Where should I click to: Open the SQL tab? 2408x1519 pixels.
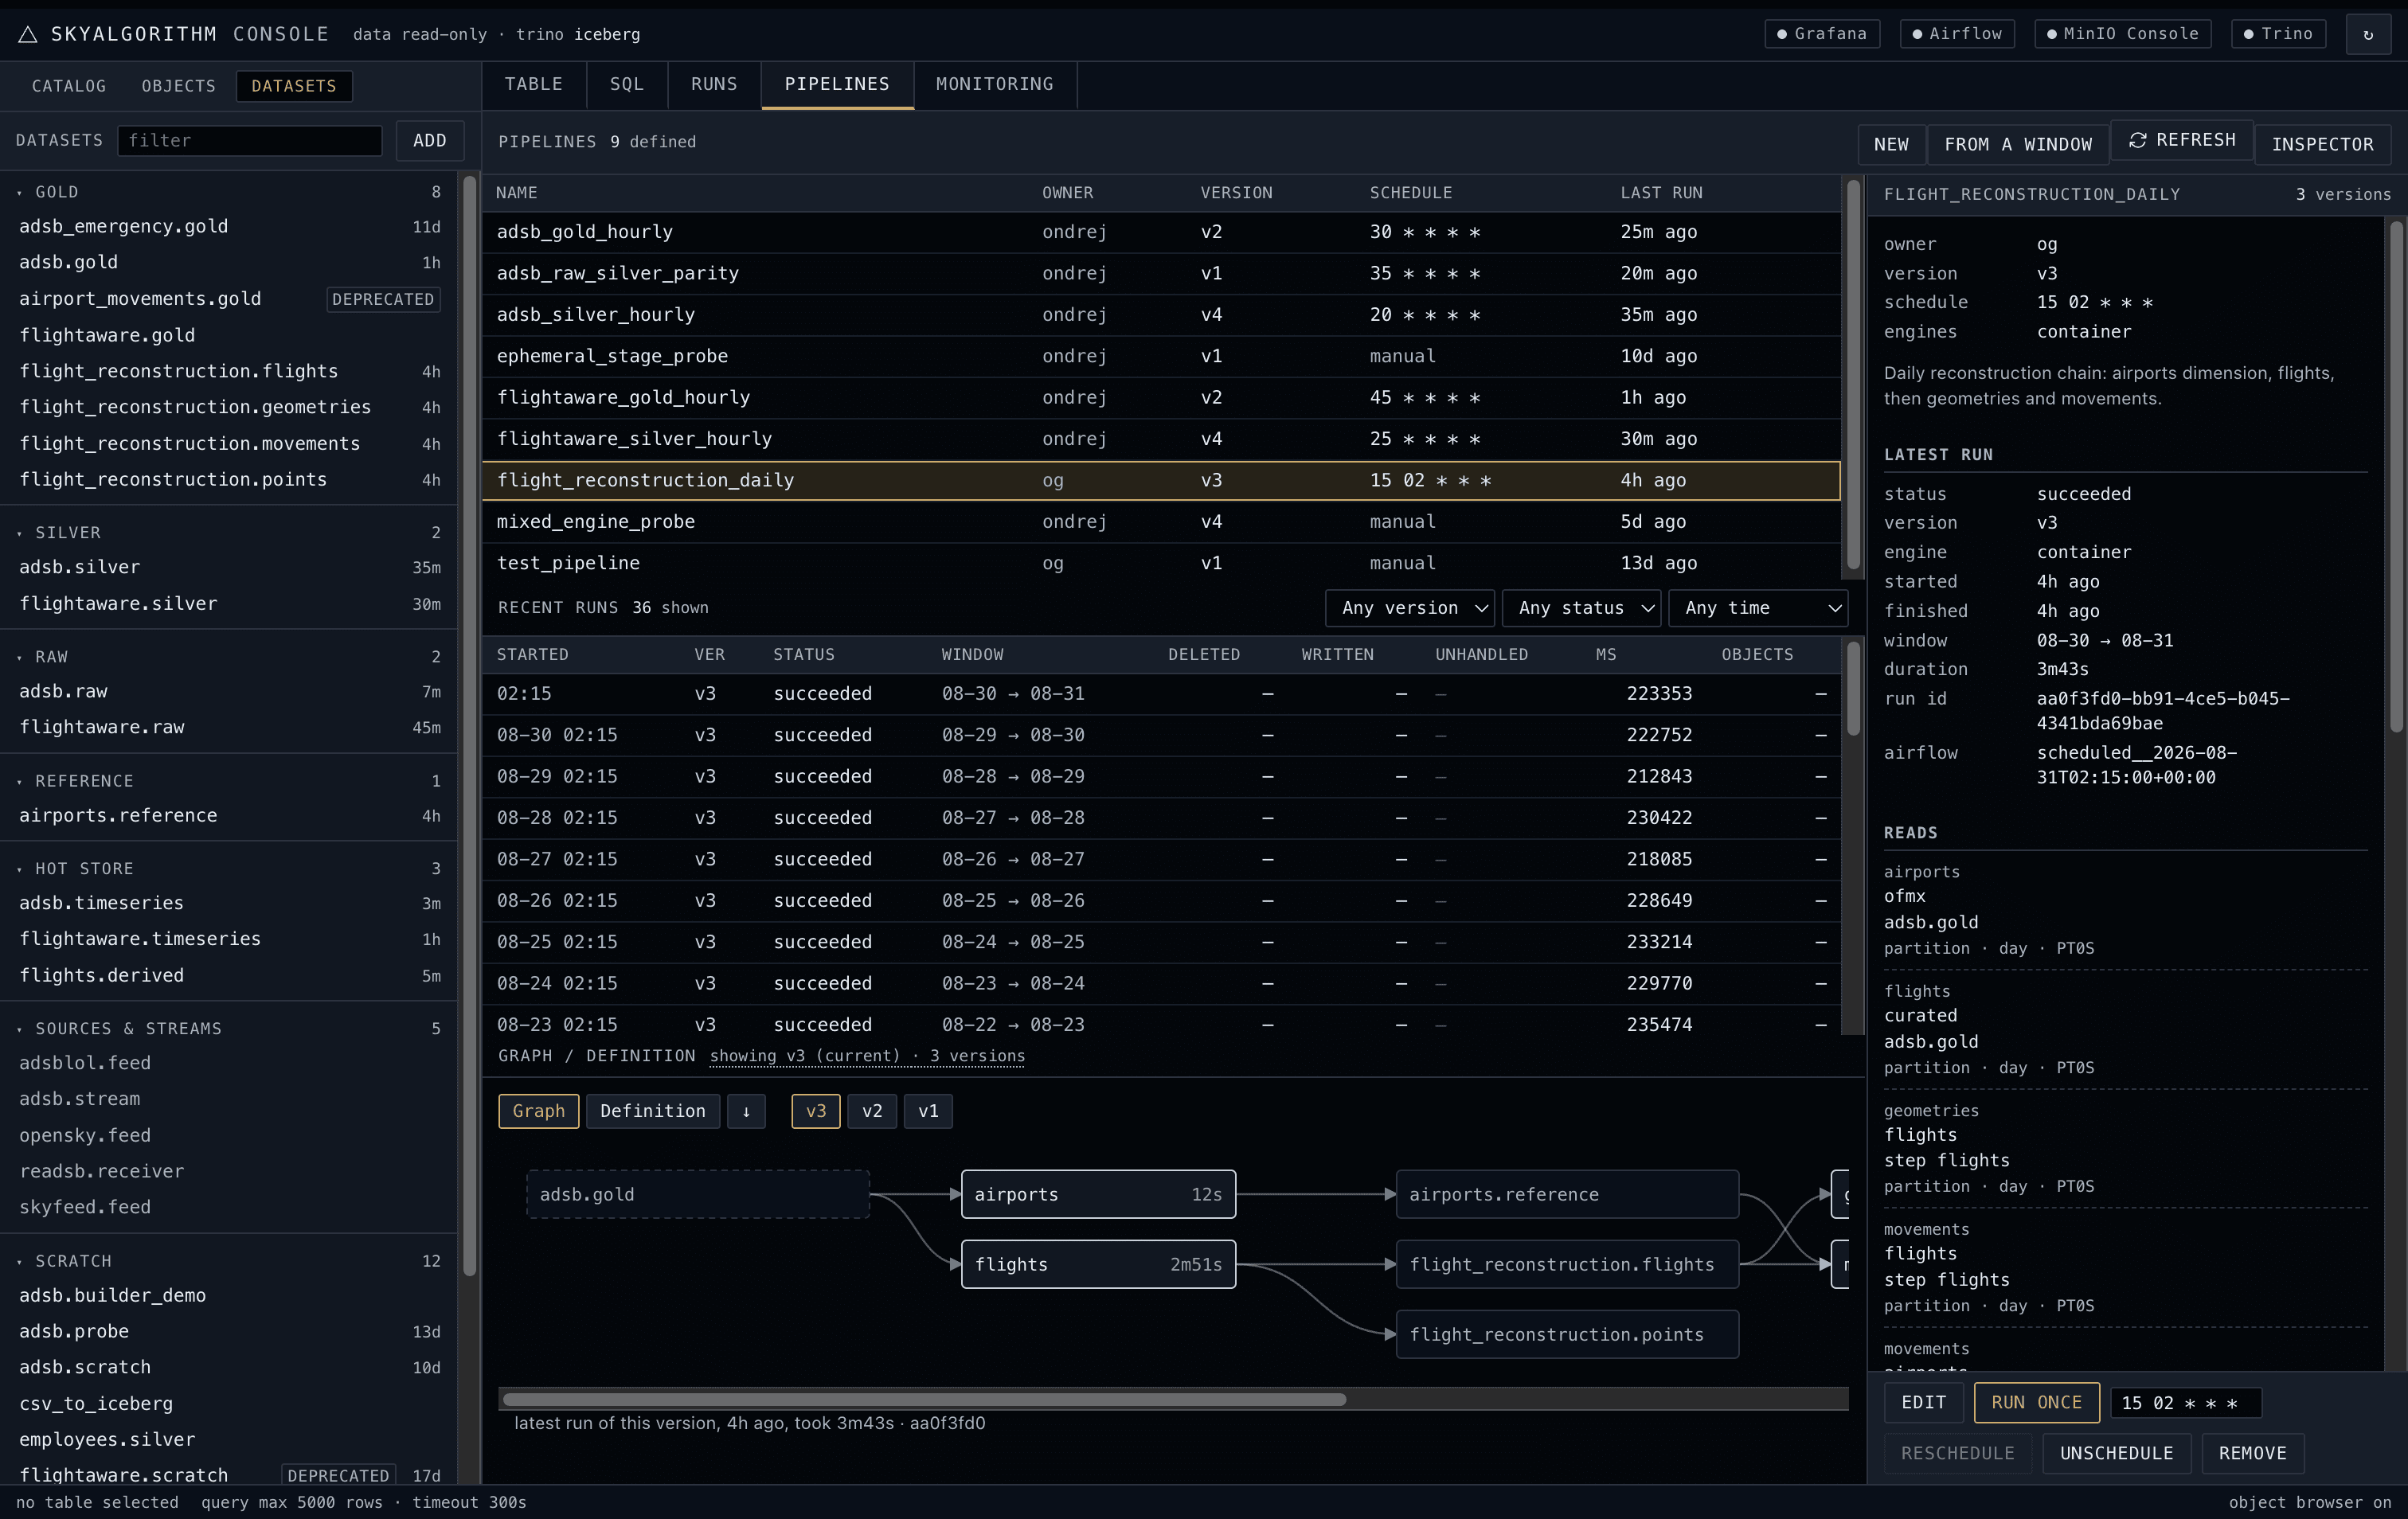tap(627, 84)
